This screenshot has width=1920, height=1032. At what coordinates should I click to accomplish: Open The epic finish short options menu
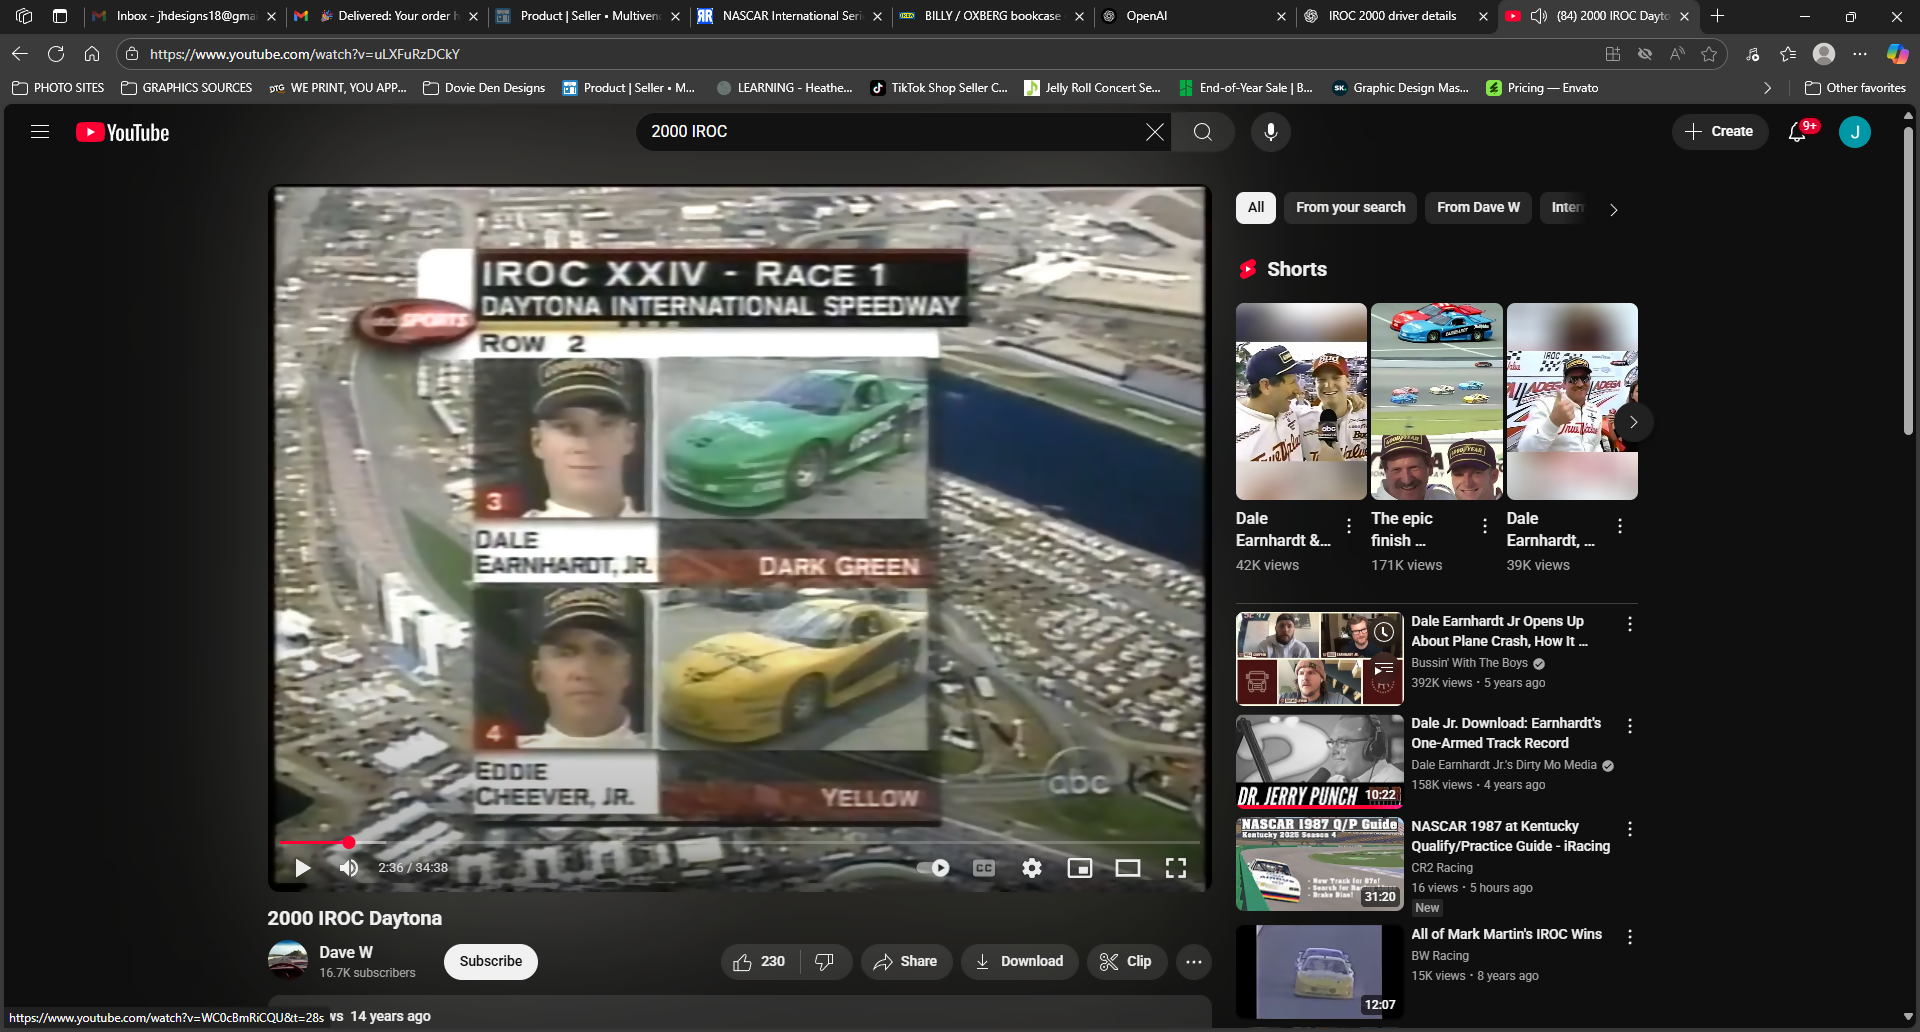[1485, 526]
